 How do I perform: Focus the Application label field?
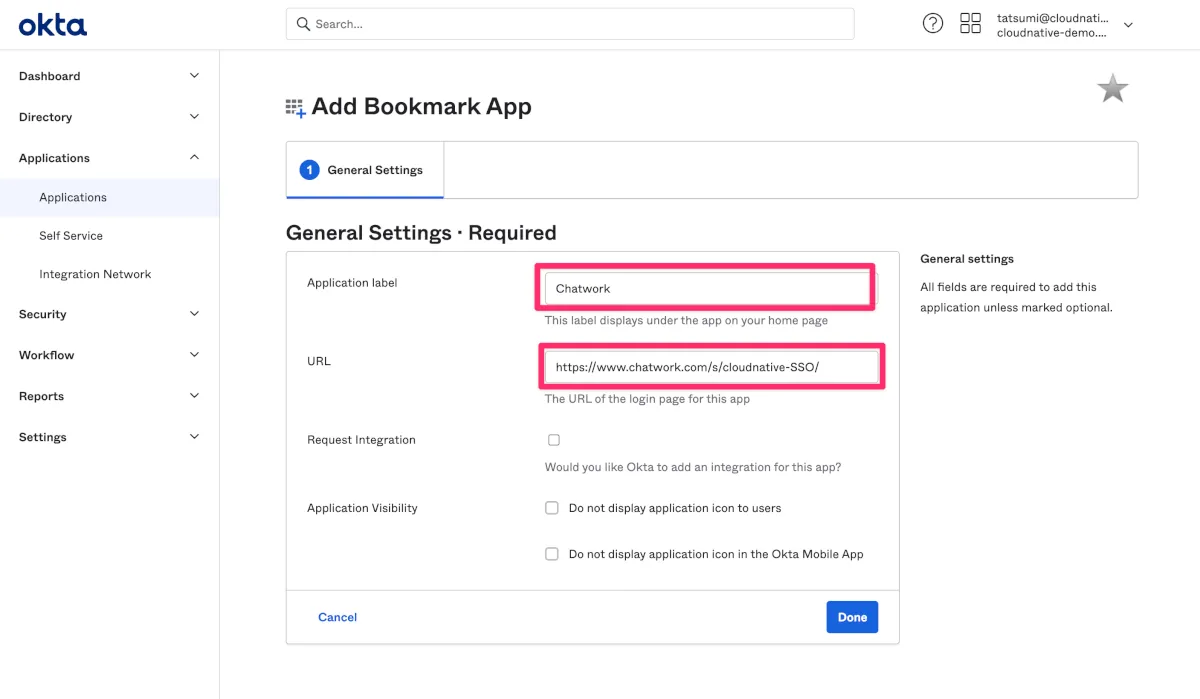(706, 288)
